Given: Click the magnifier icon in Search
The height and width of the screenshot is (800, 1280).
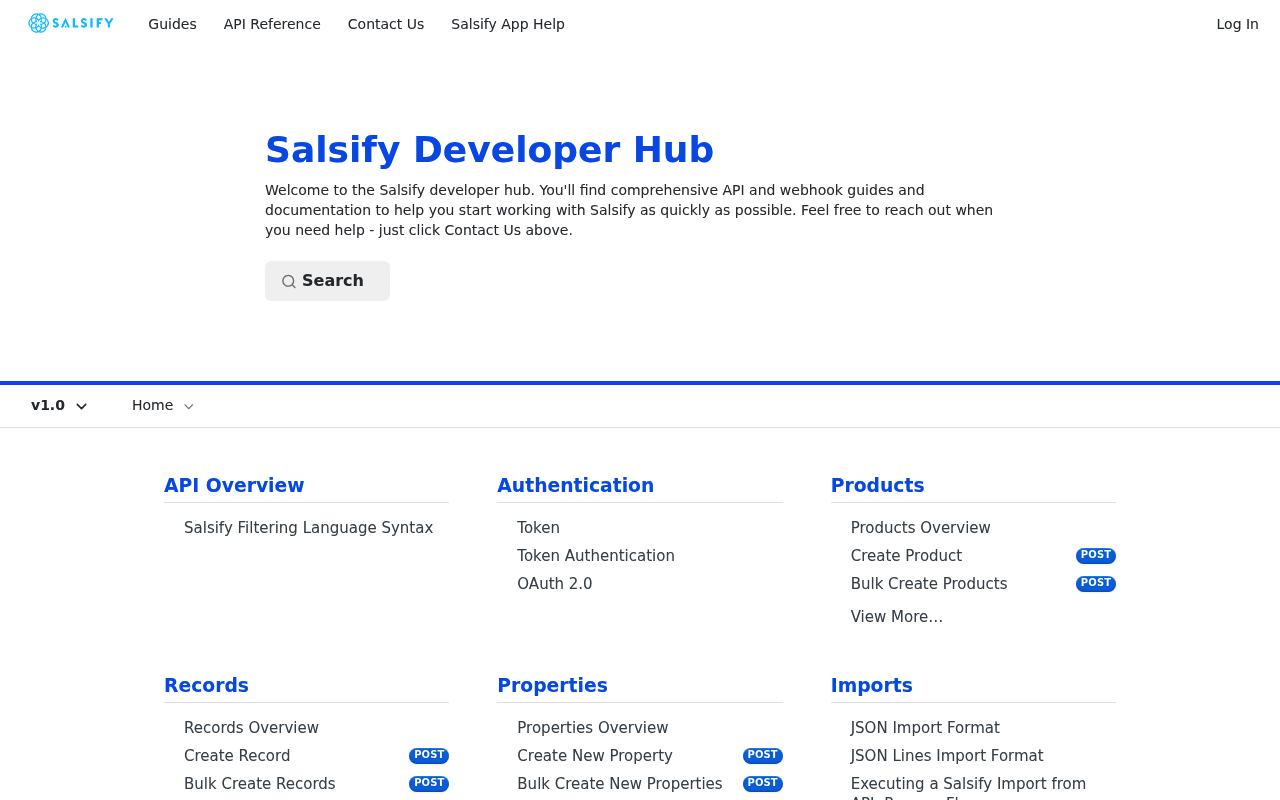Looking at the screenshot, I should click(x=289, y=282).
